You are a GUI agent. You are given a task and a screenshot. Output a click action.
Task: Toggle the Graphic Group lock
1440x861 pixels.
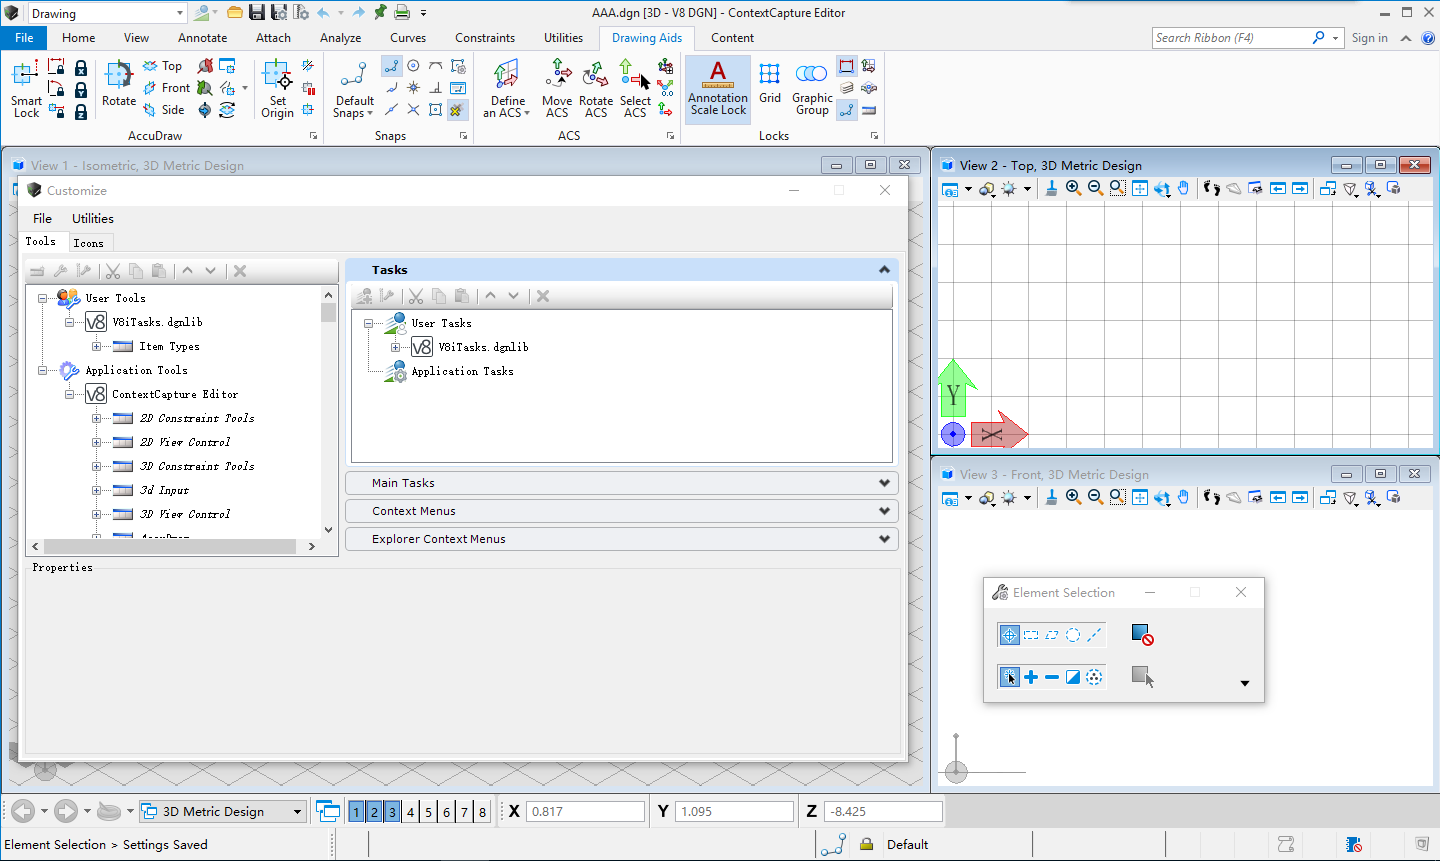812,89
